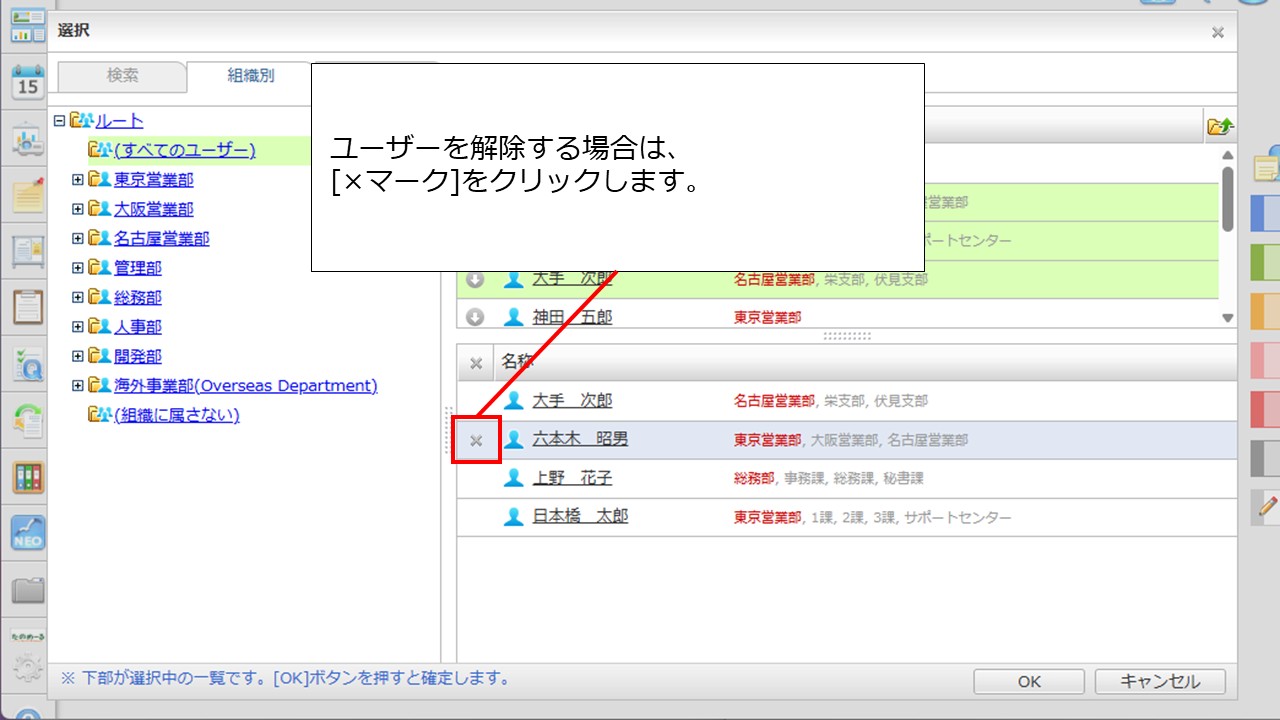The height and width of the screenshot is (720, 1280).
Task: Click the green color tab at right edge
Action: click(1266, 263)
